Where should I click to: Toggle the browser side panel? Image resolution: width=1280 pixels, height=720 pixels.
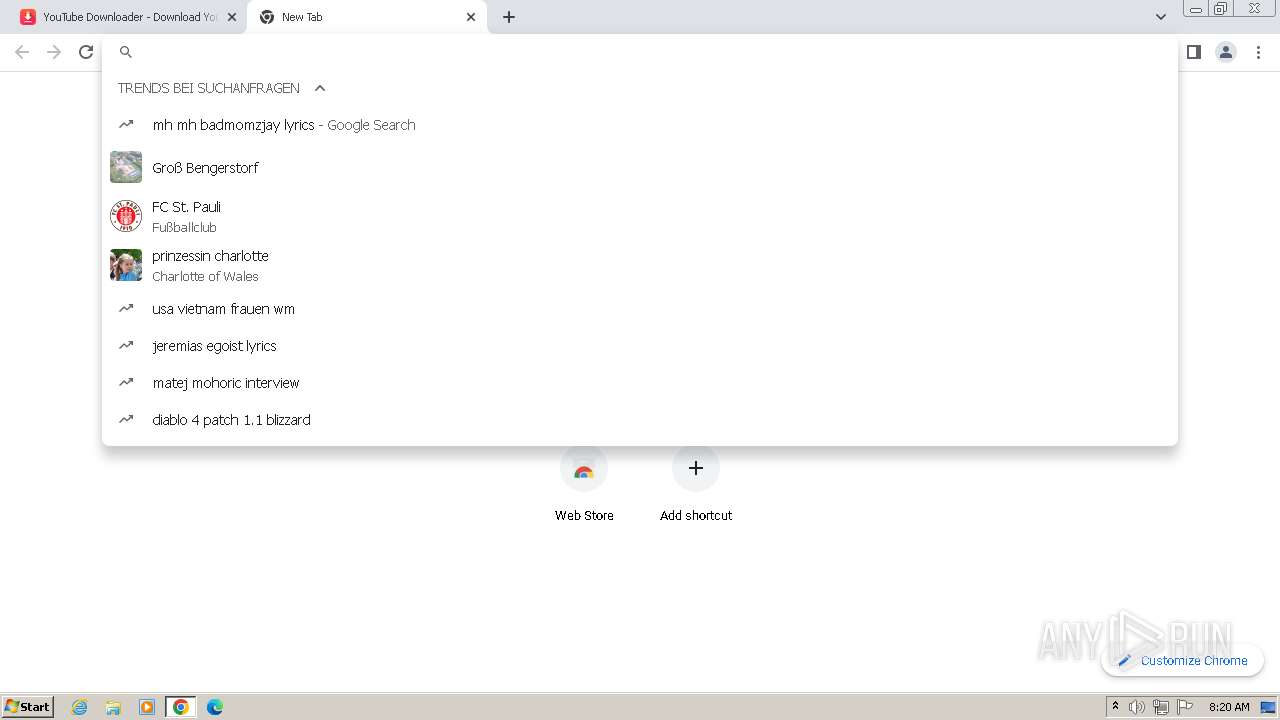pyautogui.click(x=1193, y=52)
